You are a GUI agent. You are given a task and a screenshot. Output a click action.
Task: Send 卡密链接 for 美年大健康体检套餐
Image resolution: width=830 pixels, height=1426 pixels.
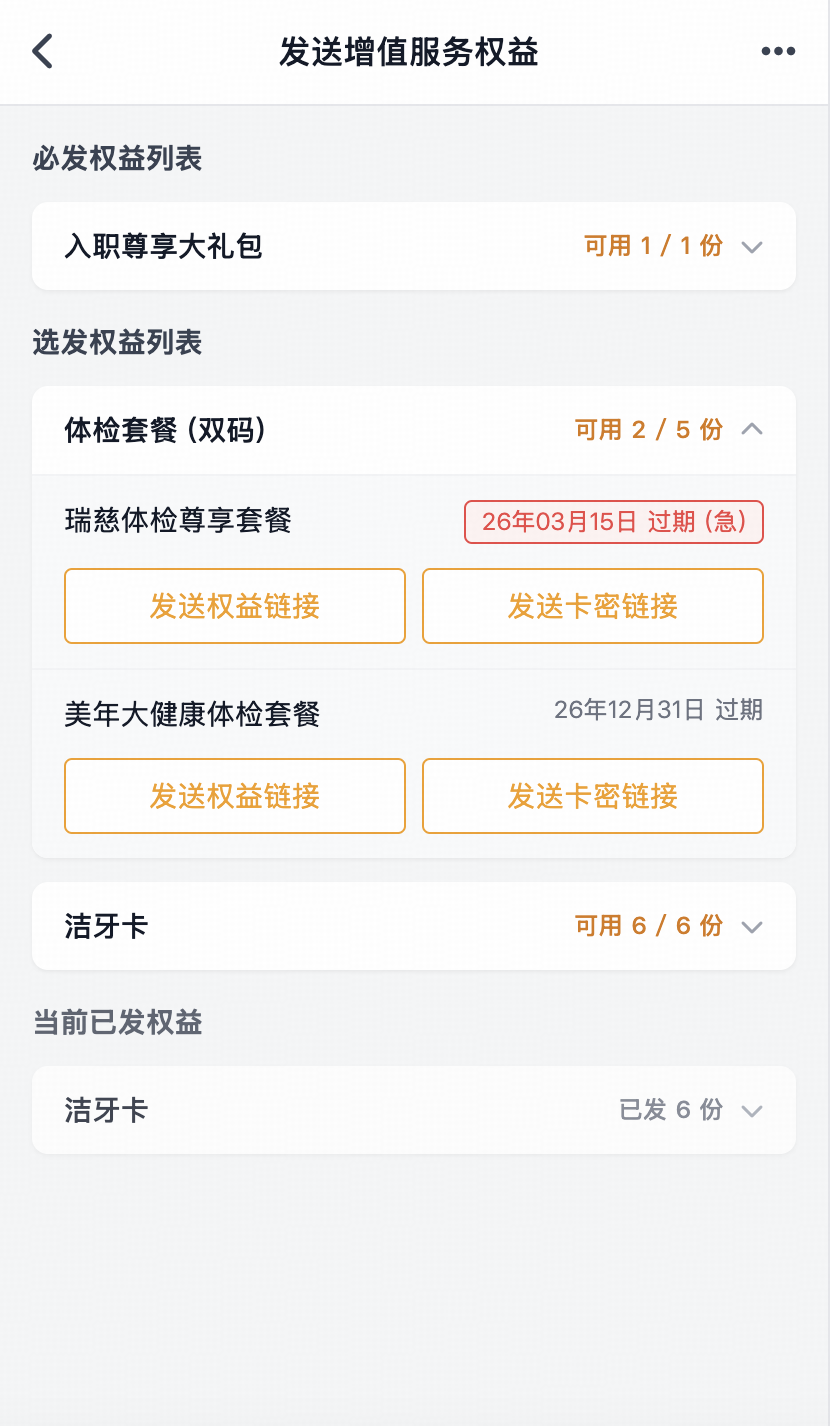593,796
